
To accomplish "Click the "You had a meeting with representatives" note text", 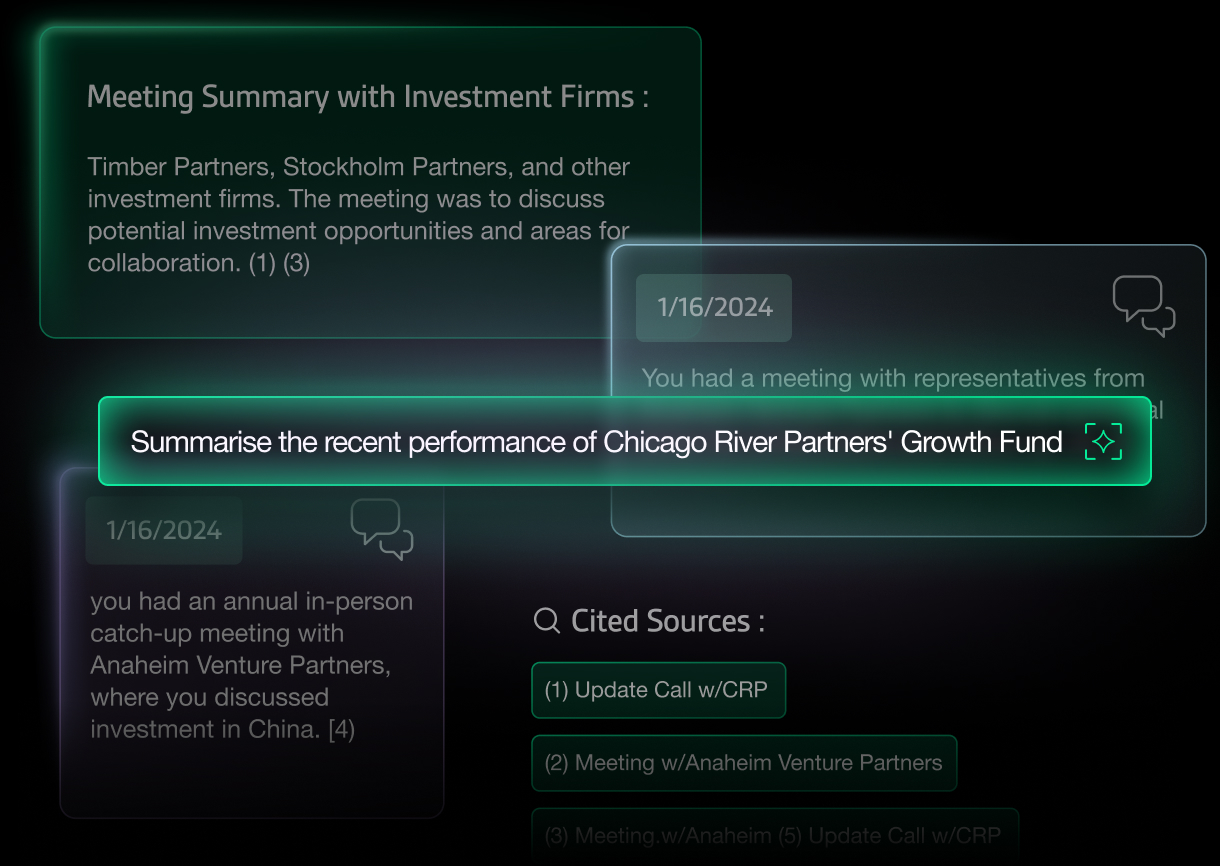I will coord(892,378).
